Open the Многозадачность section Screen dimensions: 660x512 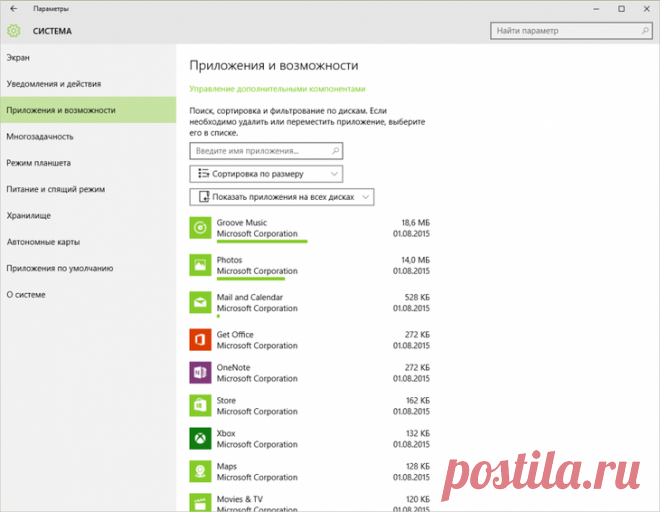coord(40,136)
